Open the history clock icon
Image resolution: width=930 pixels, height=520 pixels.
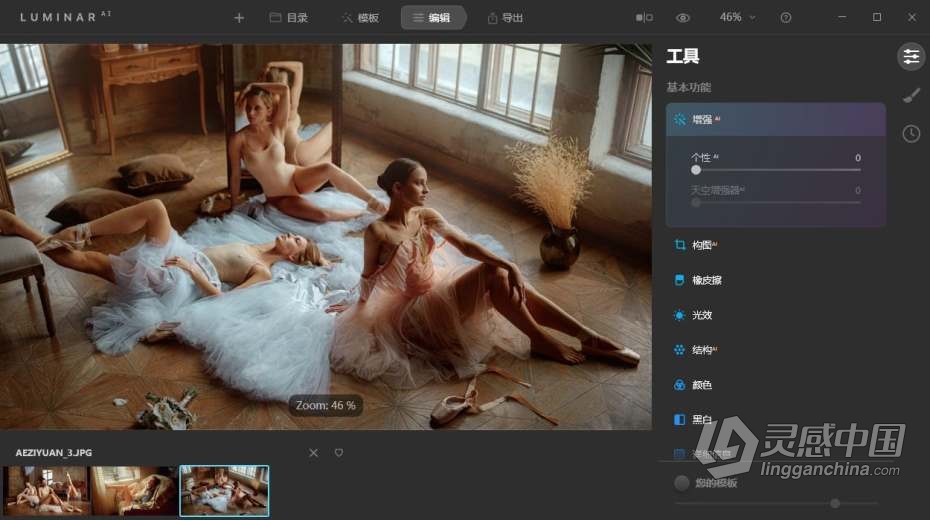[x=911, y=133]
